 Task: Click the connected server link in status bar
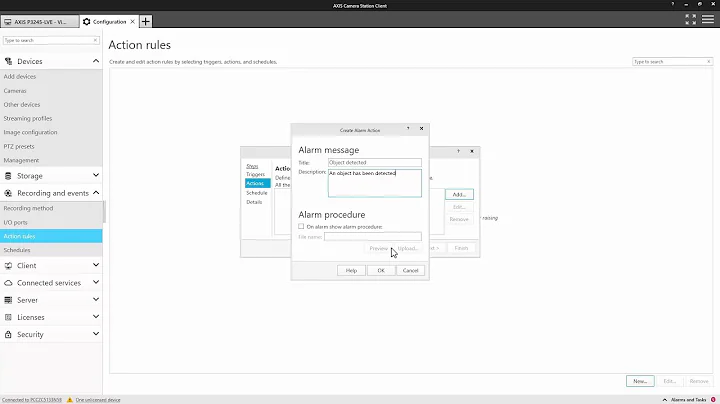point(32,400)
